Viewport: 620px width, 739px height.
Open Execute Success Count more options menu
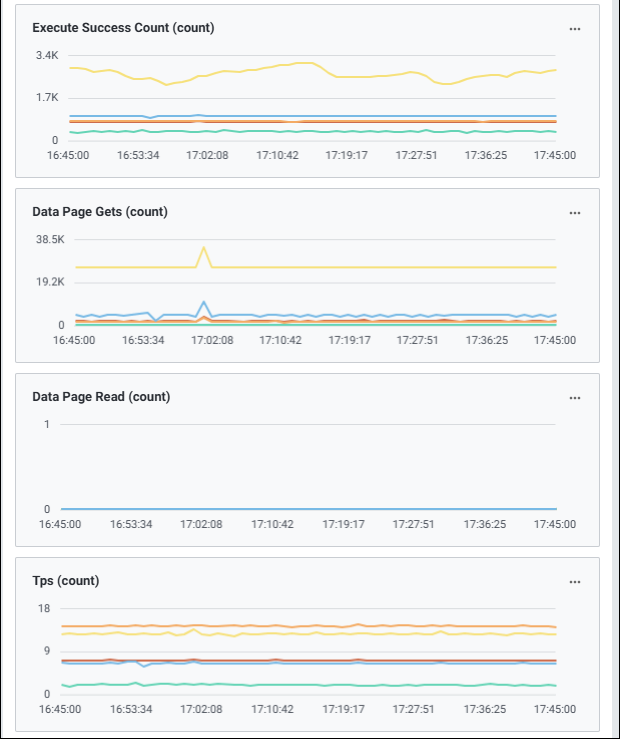[x=575, y=29]
